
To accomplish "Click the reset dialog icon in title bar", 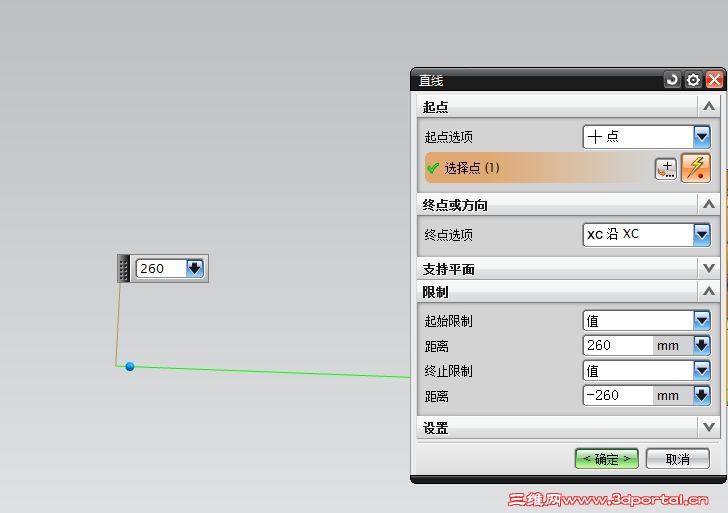I will 671,80.
